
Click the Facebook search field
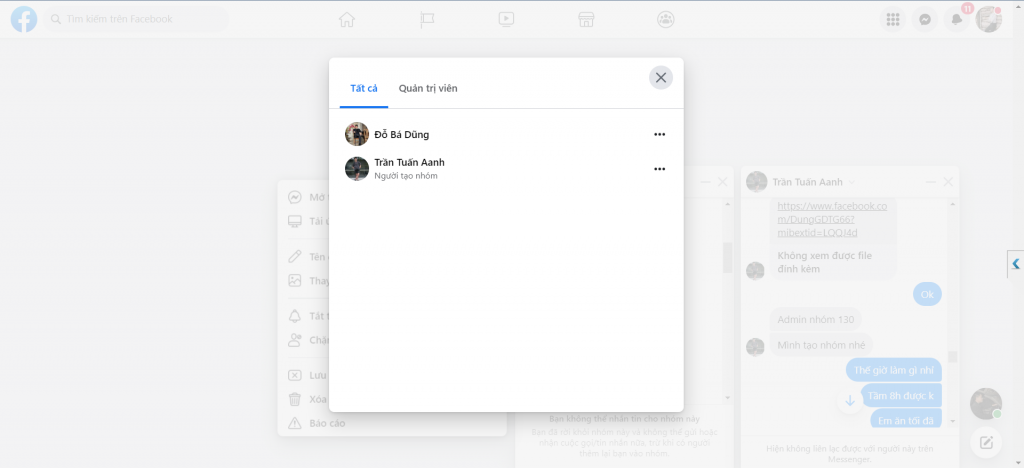click(138, 19)
